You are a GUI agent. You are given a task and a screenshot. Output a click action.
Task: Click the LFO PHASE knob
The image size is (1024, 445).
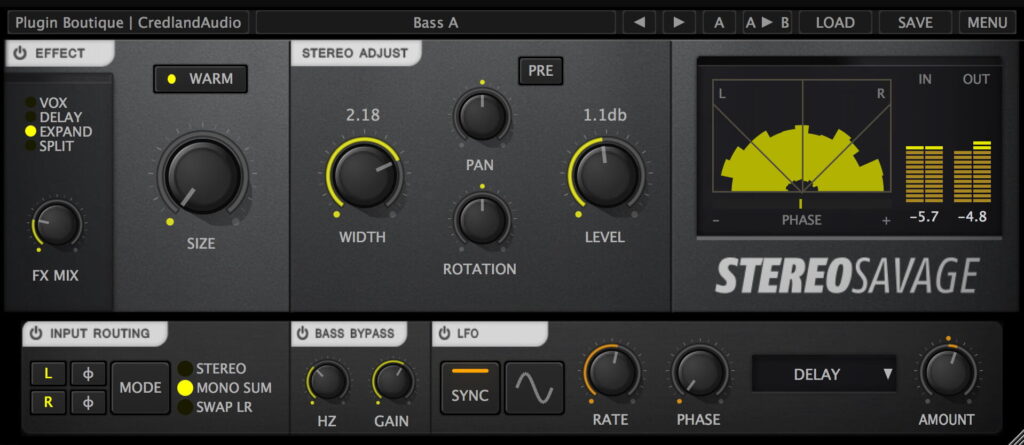click(699, 372)
